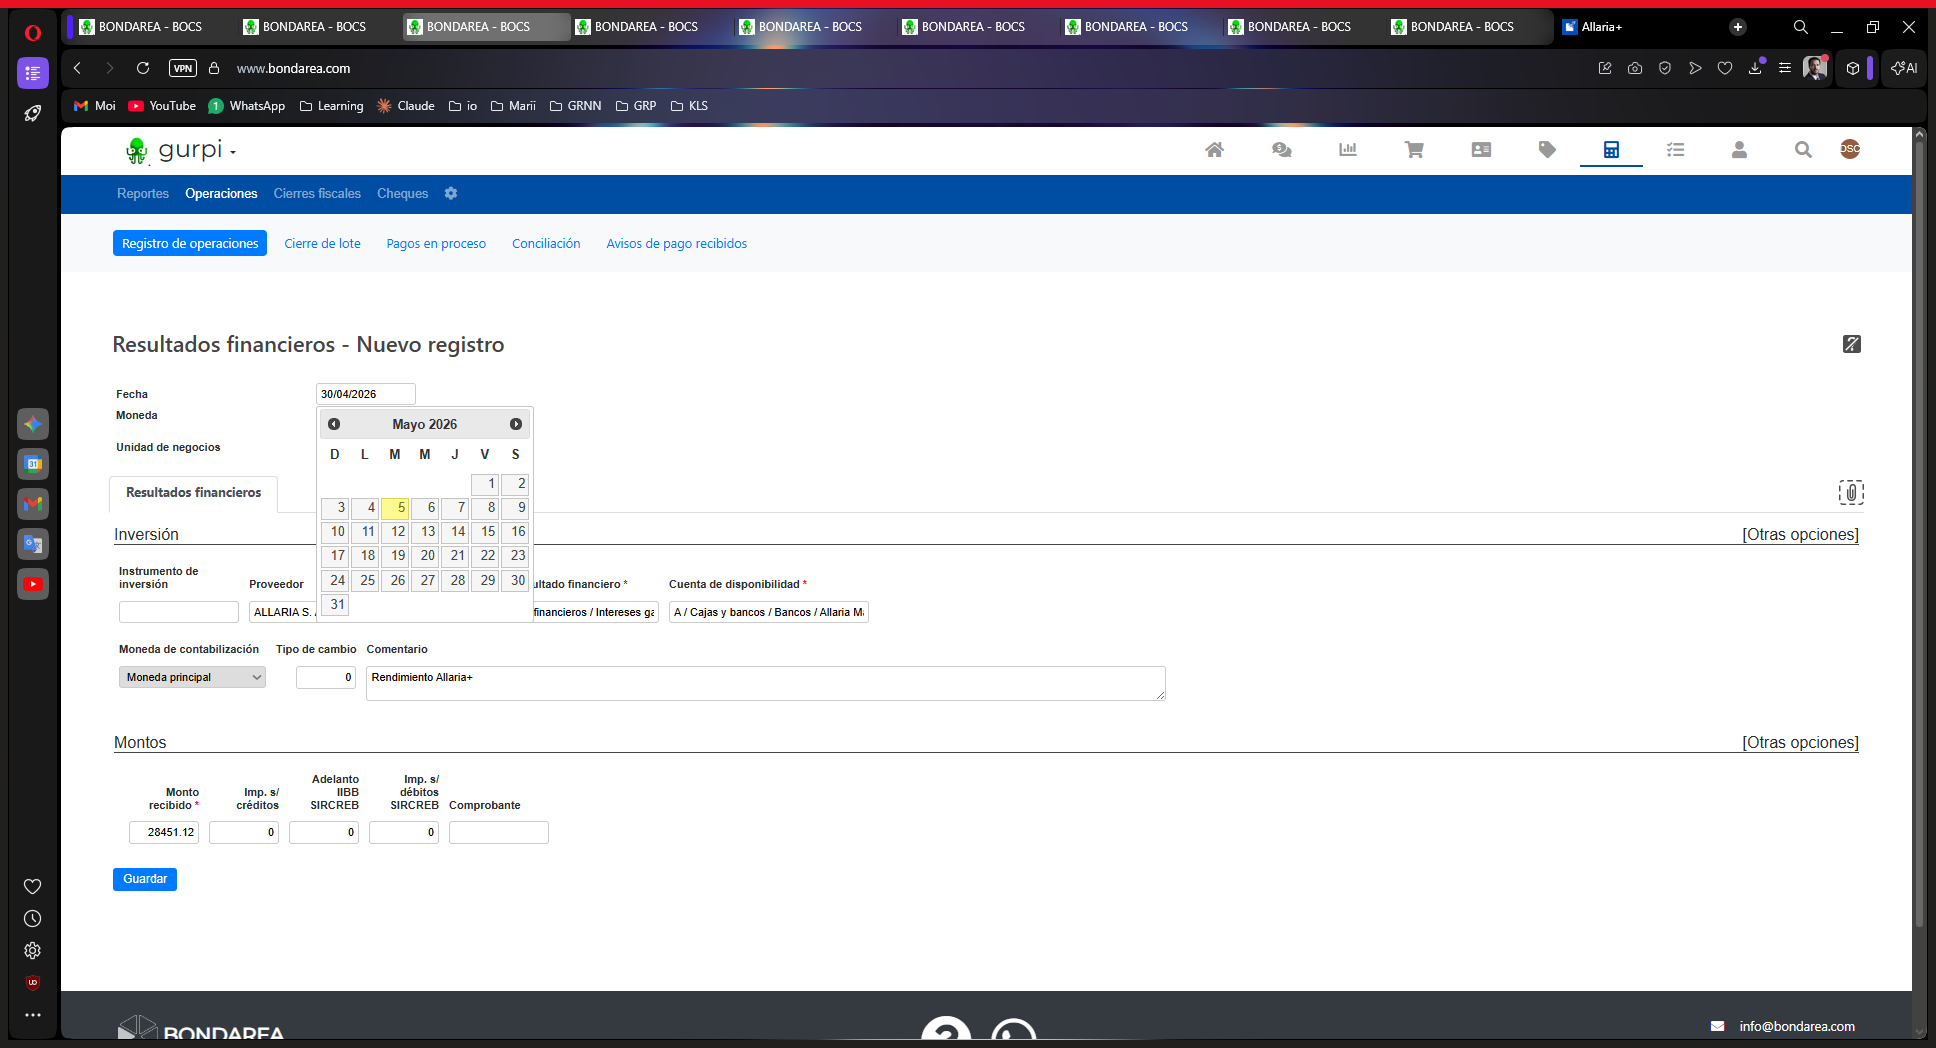
Task: Open the price tag icon
Action: pyautogui.click(x=1547, y=150)
